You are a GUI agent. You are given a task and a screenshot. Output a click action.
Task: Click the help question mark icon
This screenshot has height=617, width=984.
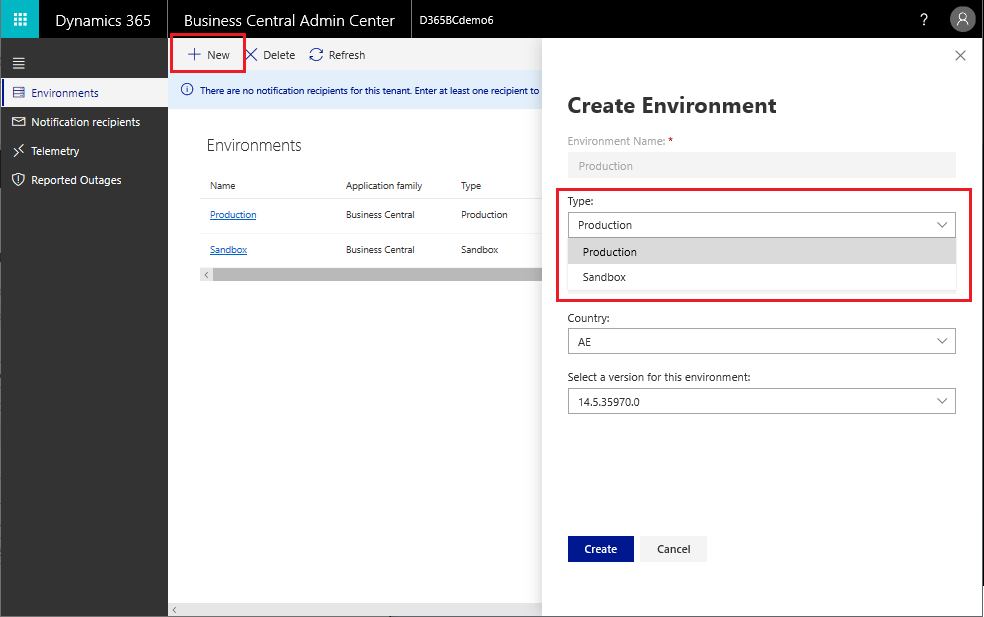click(x=924, y=19)
